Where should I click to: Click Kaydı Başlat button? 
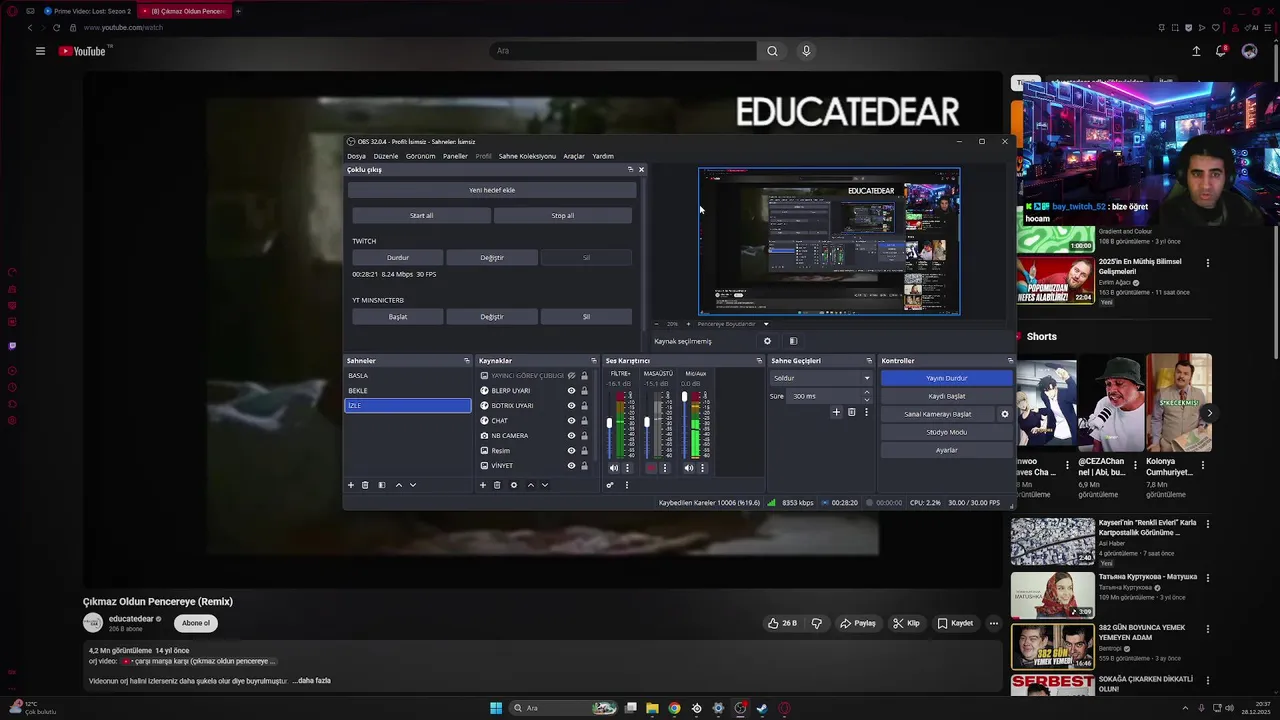tap(946, 396)
